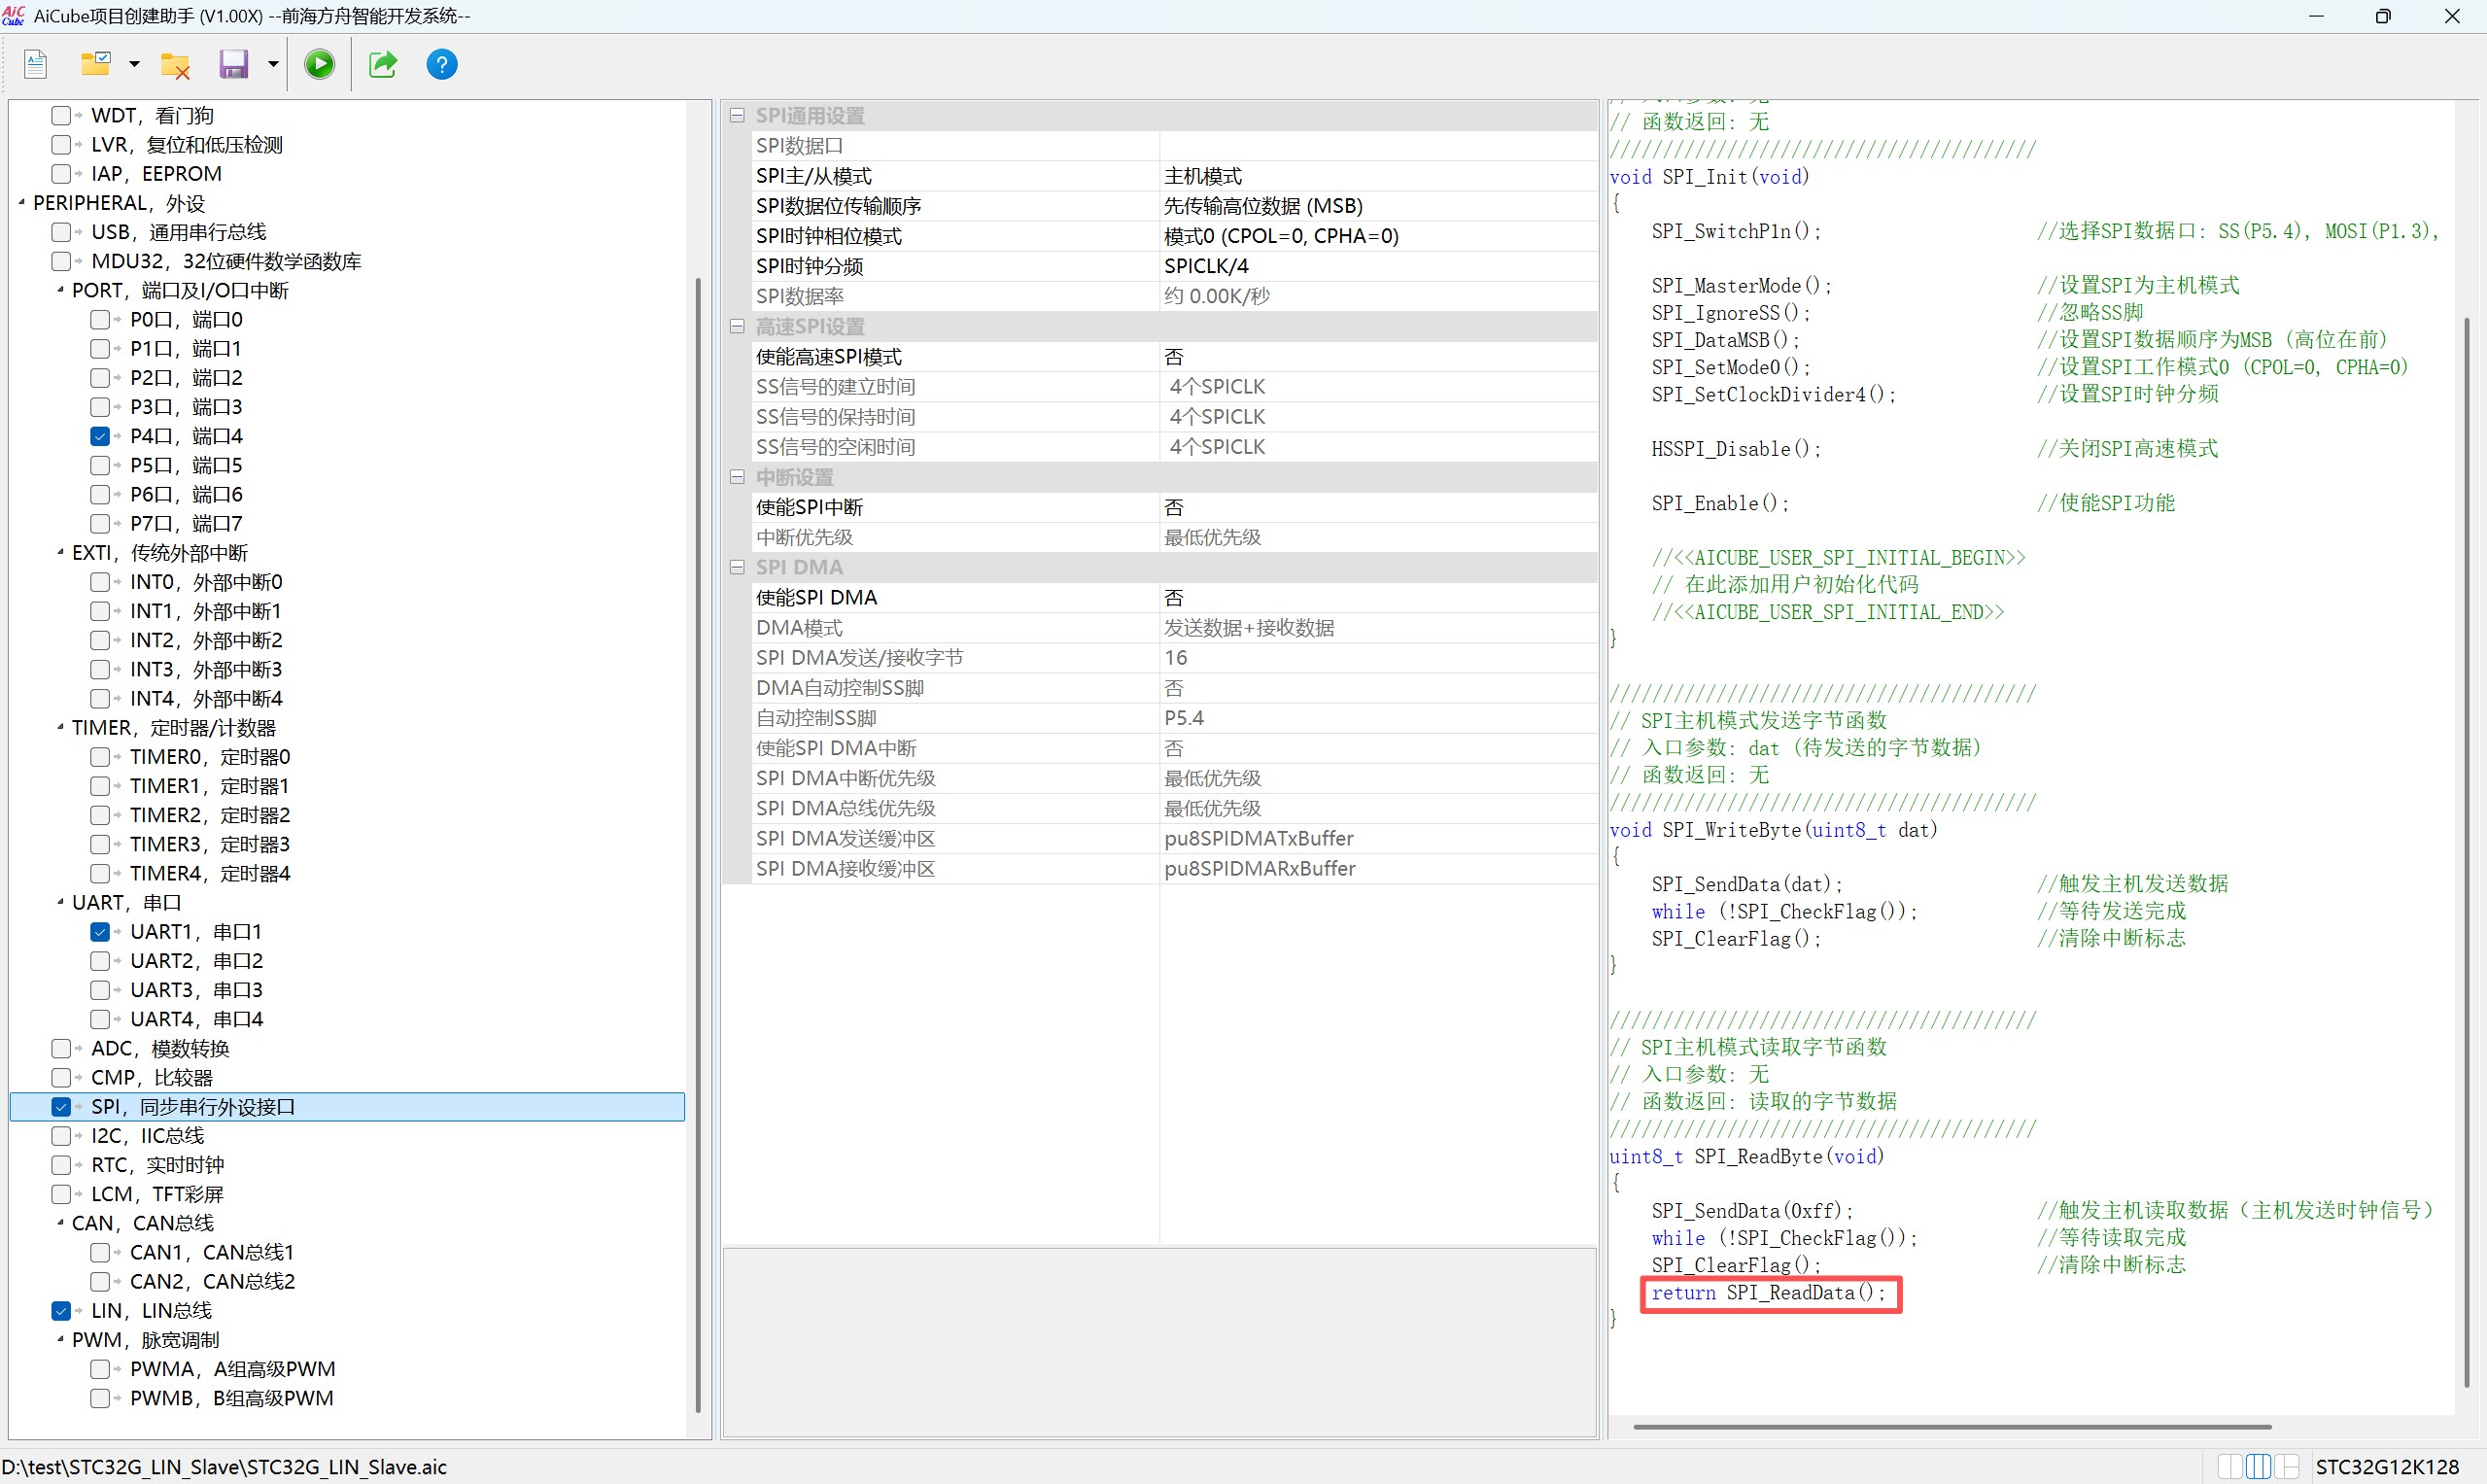Click the SPI DMA发送/接收字节 value 16

coord(1377,658)
